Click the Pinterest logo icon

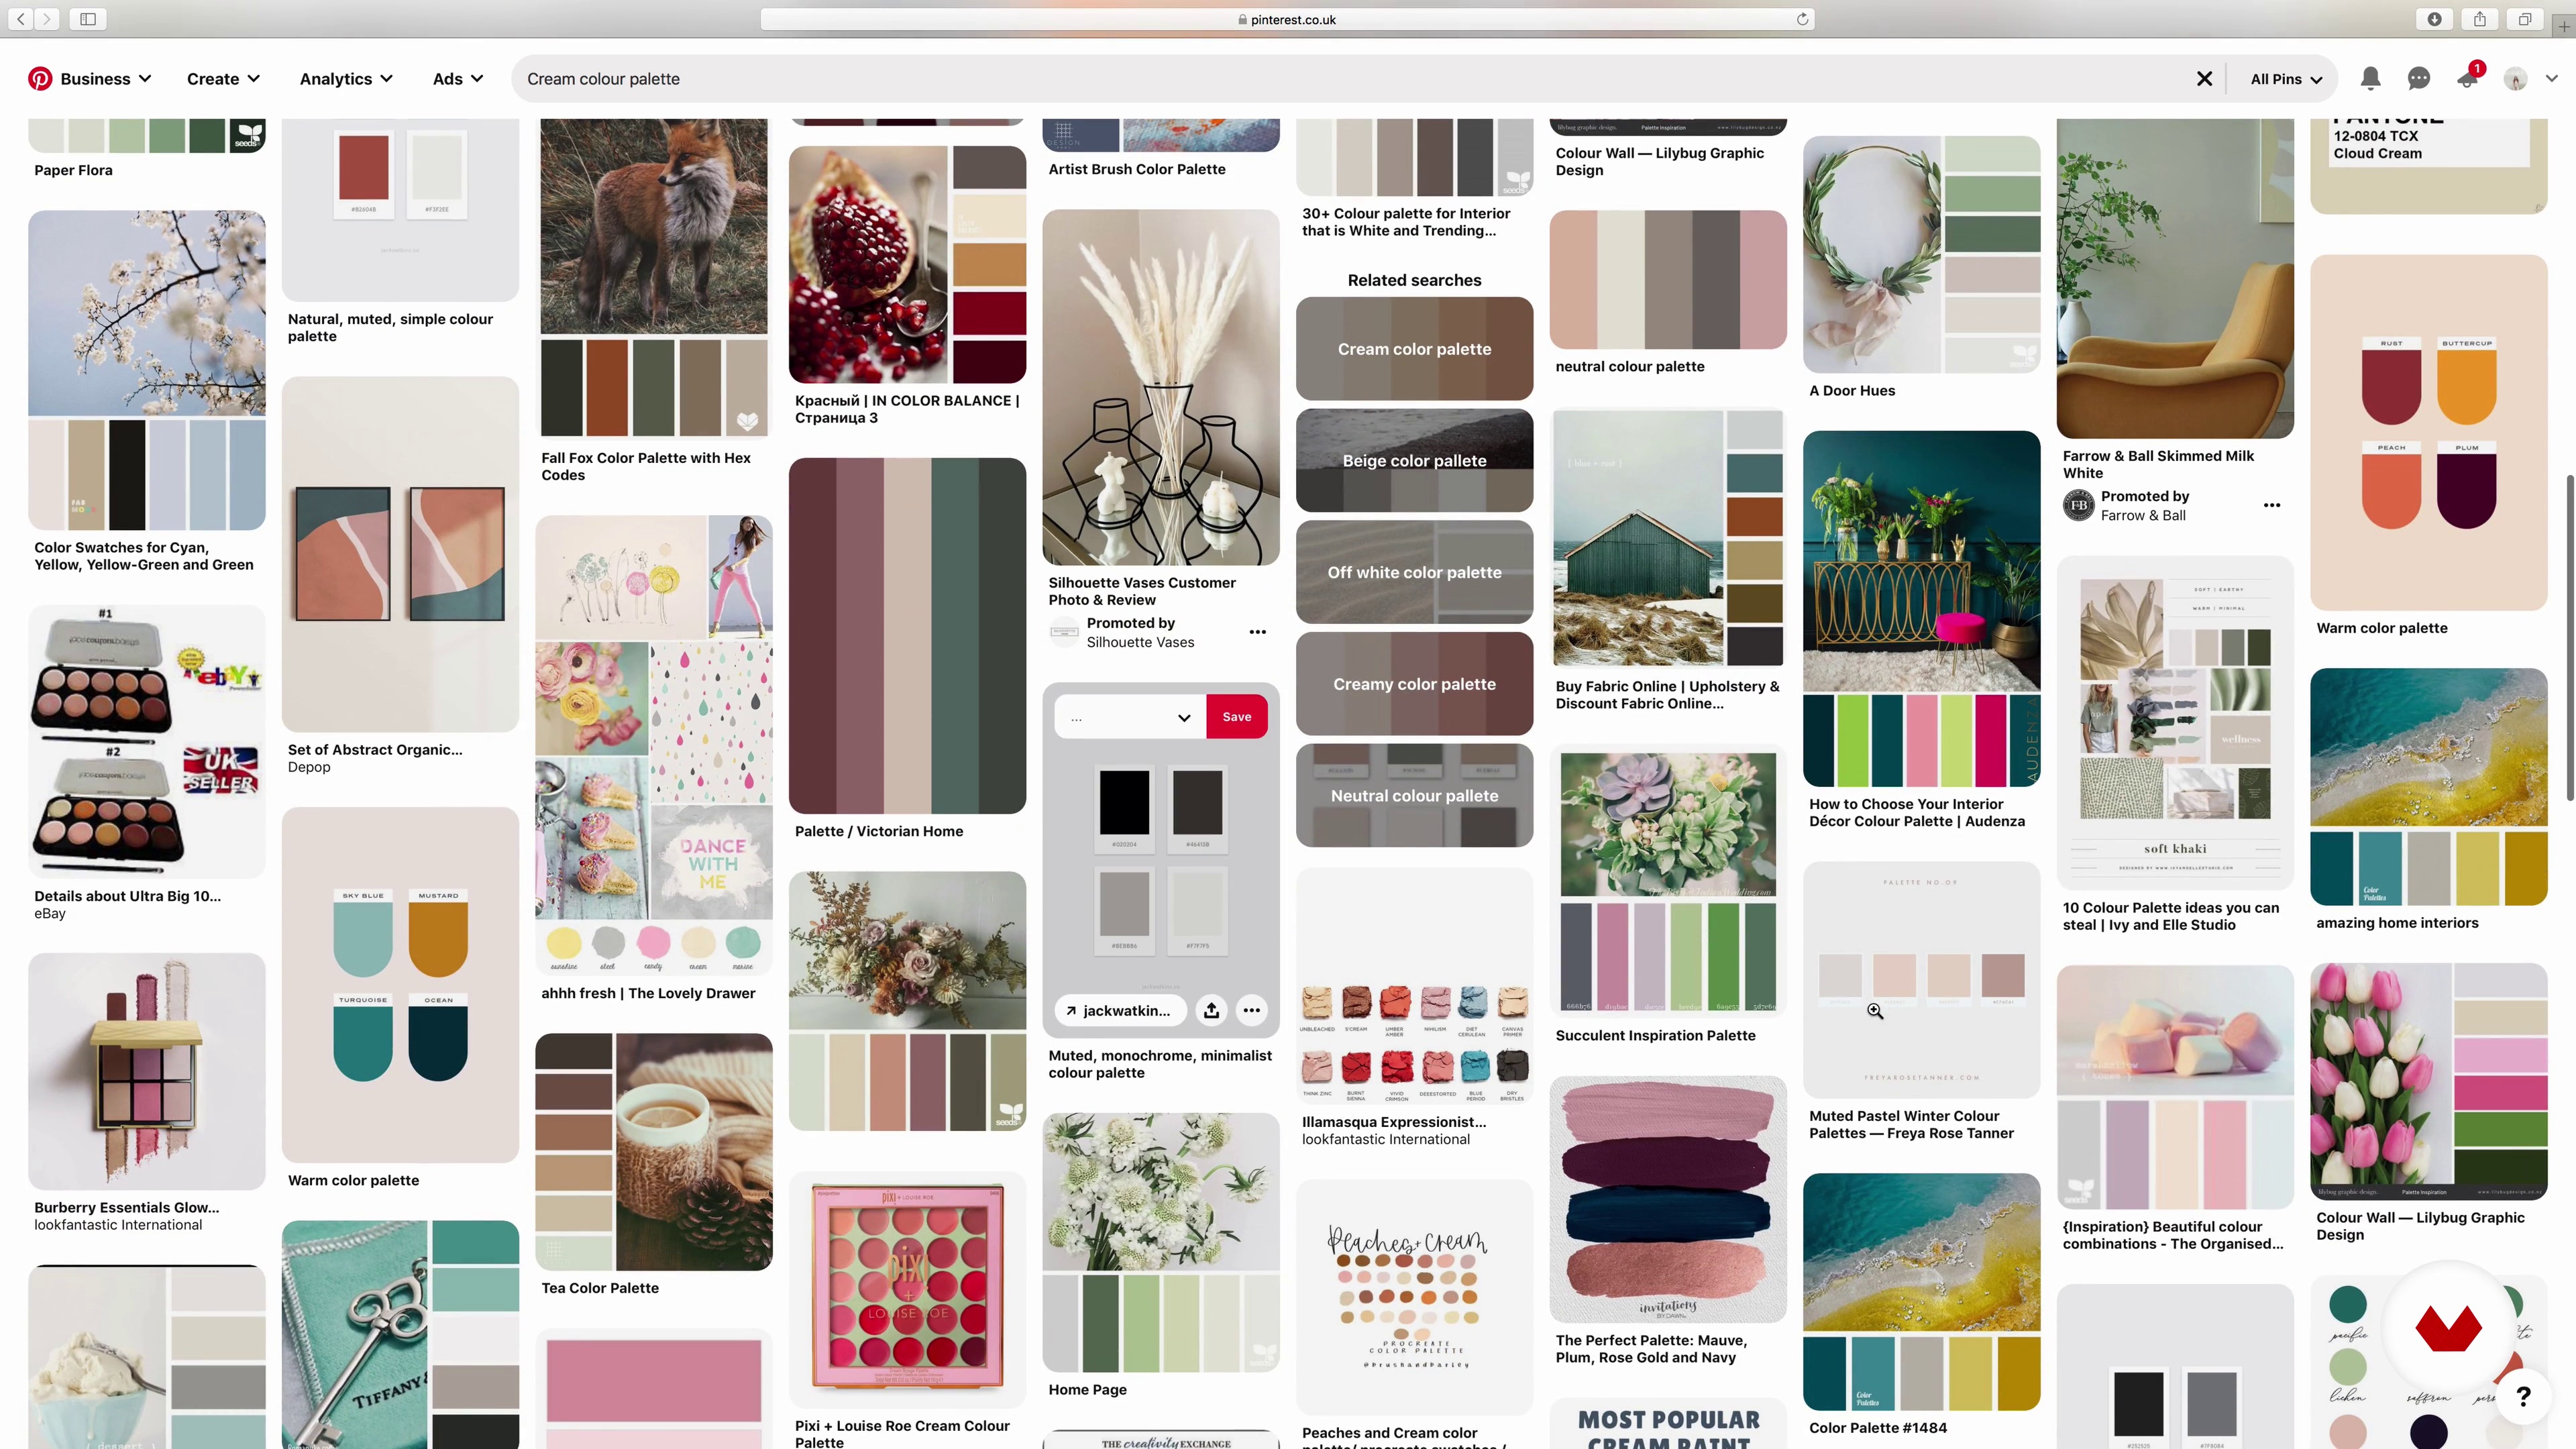click(x=40, y=79)
